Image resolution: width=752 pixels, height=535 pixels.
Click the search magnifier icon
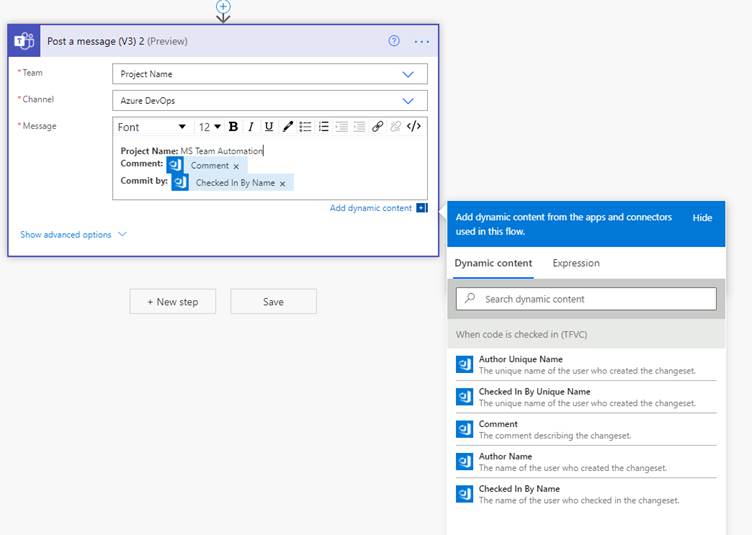coord(470,298)
